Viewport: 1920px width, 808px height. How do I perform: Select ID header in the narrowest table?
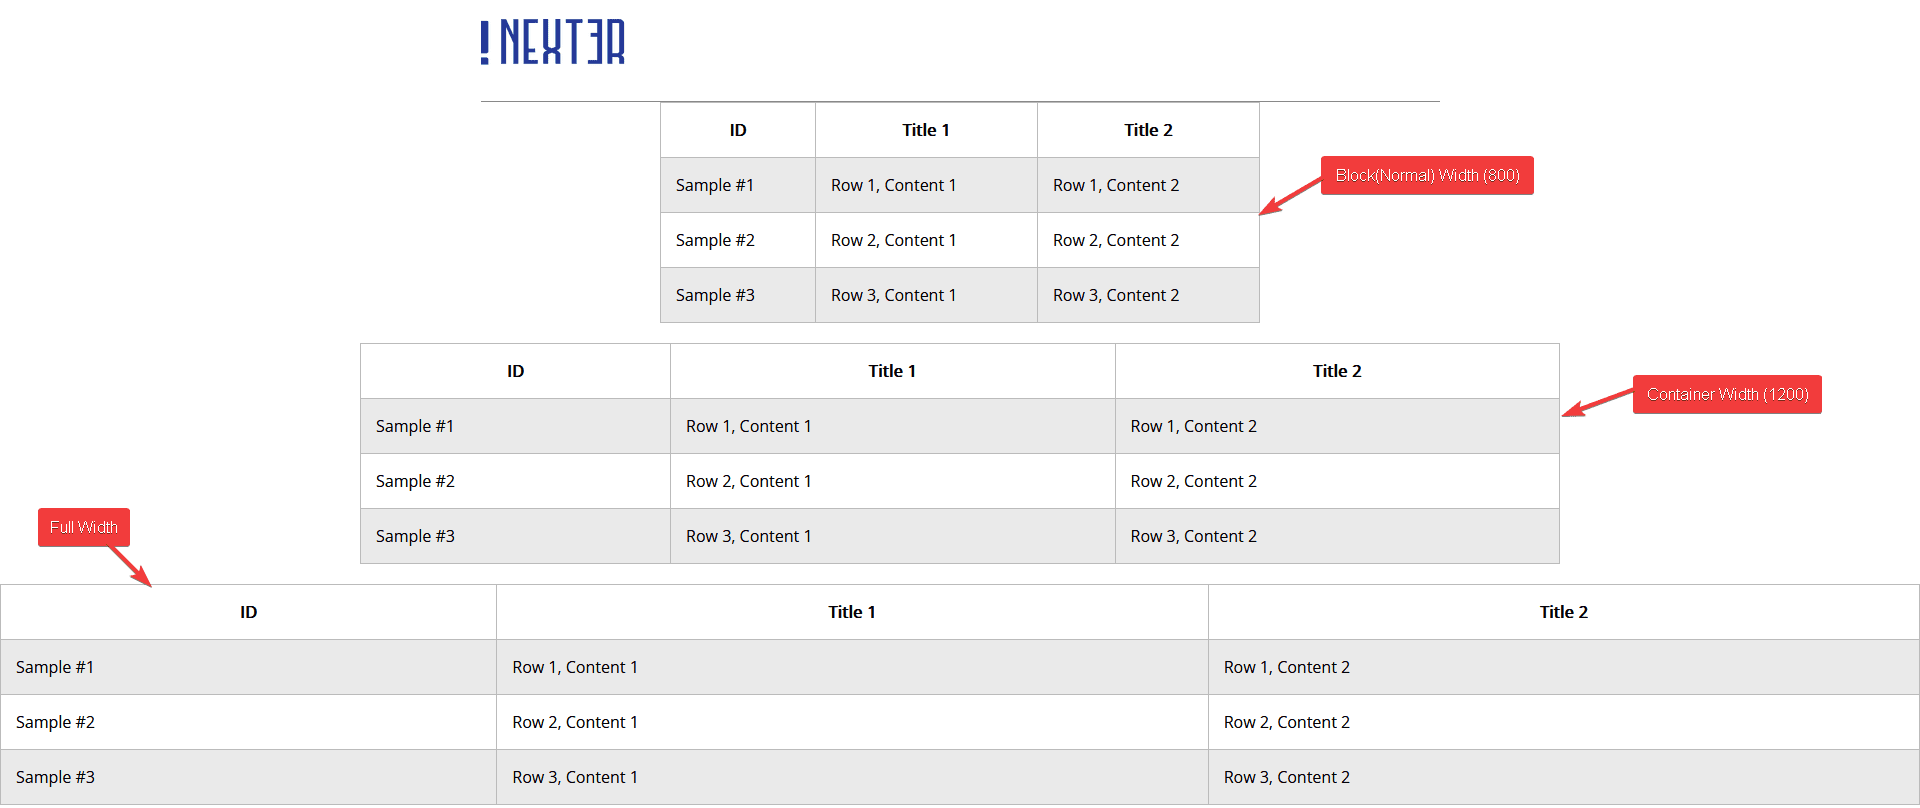[x=738, y=130]
